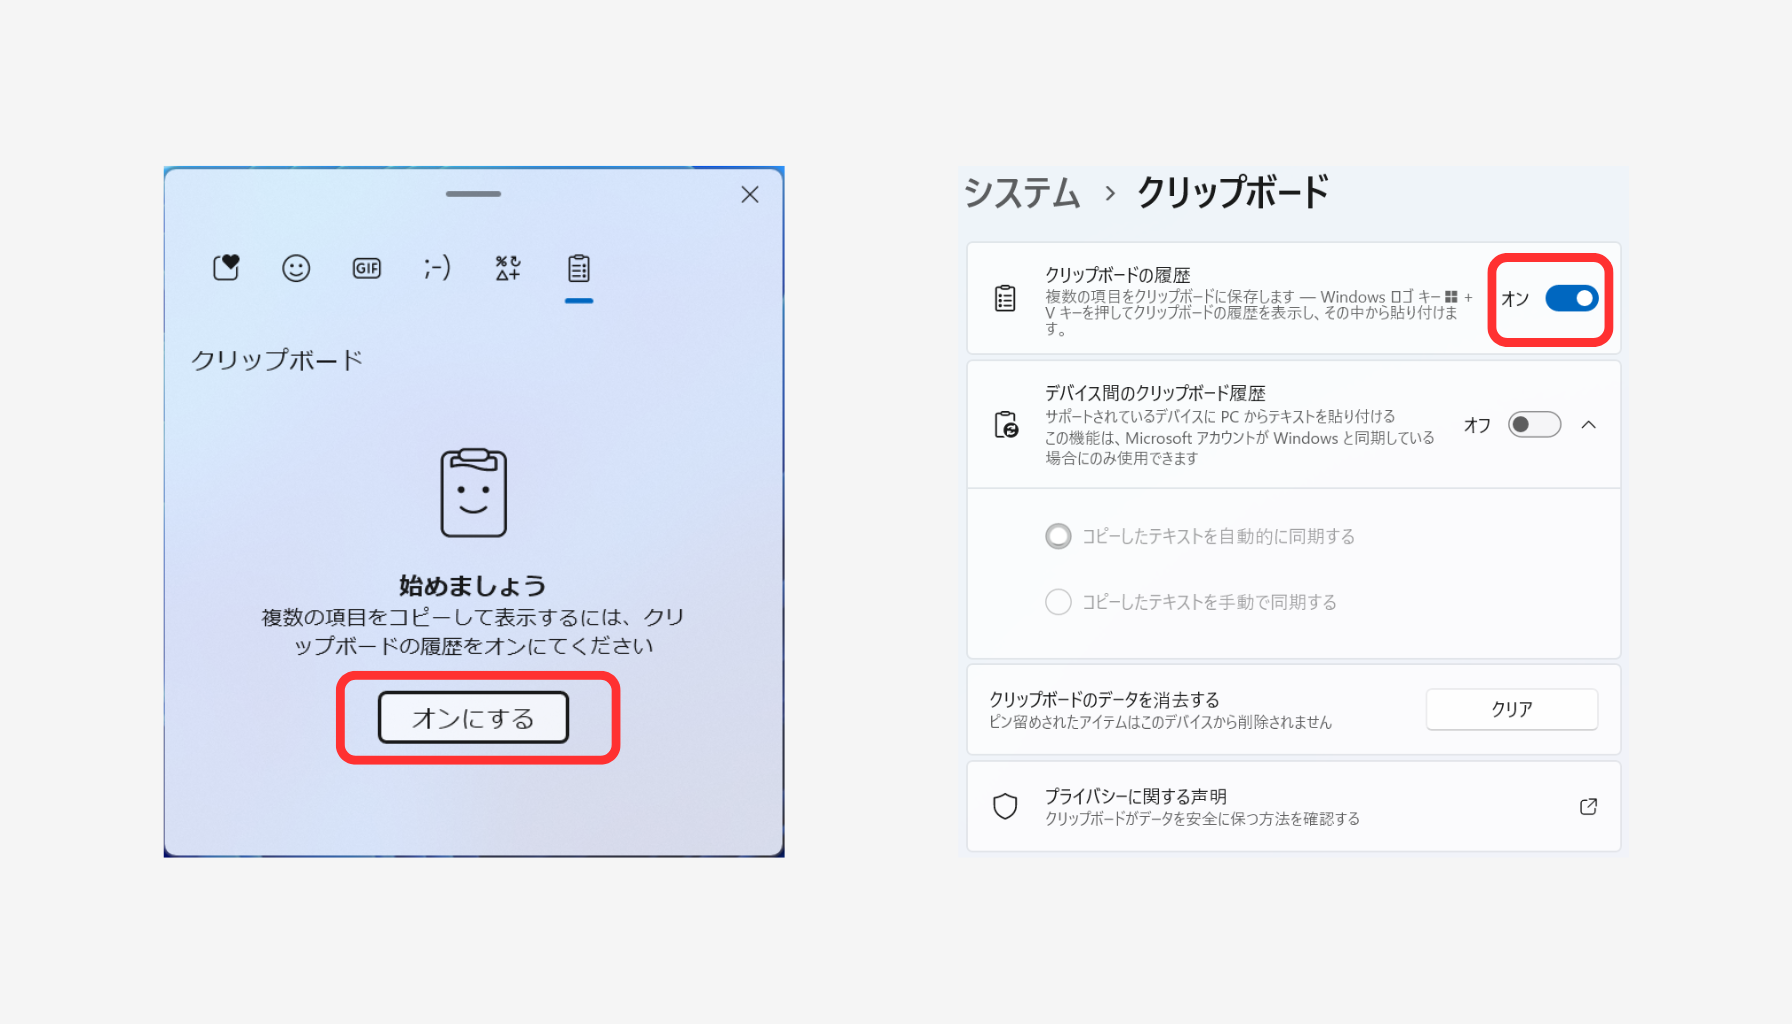Open the symbols tab icon

(508, 268)
